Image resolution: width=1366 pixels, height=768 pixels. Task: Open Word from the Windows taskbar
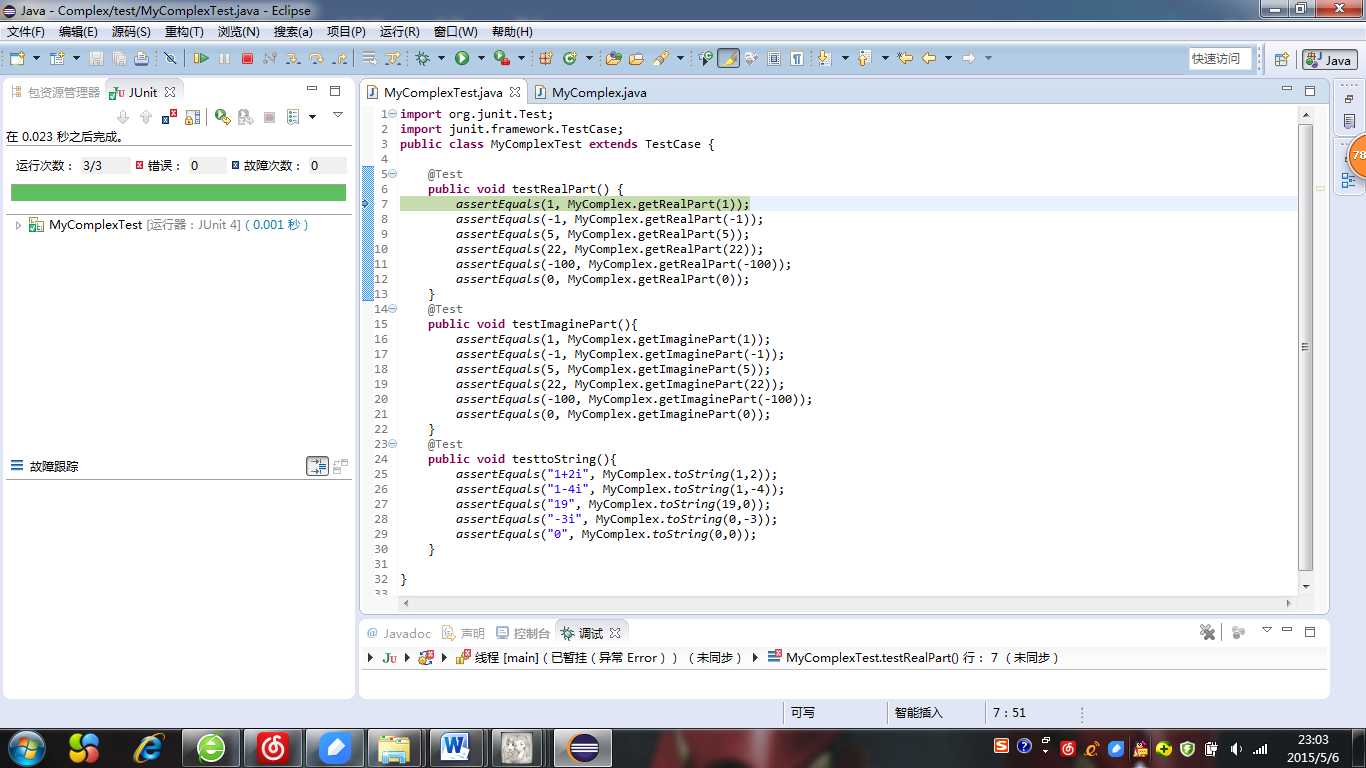(455, 747)
